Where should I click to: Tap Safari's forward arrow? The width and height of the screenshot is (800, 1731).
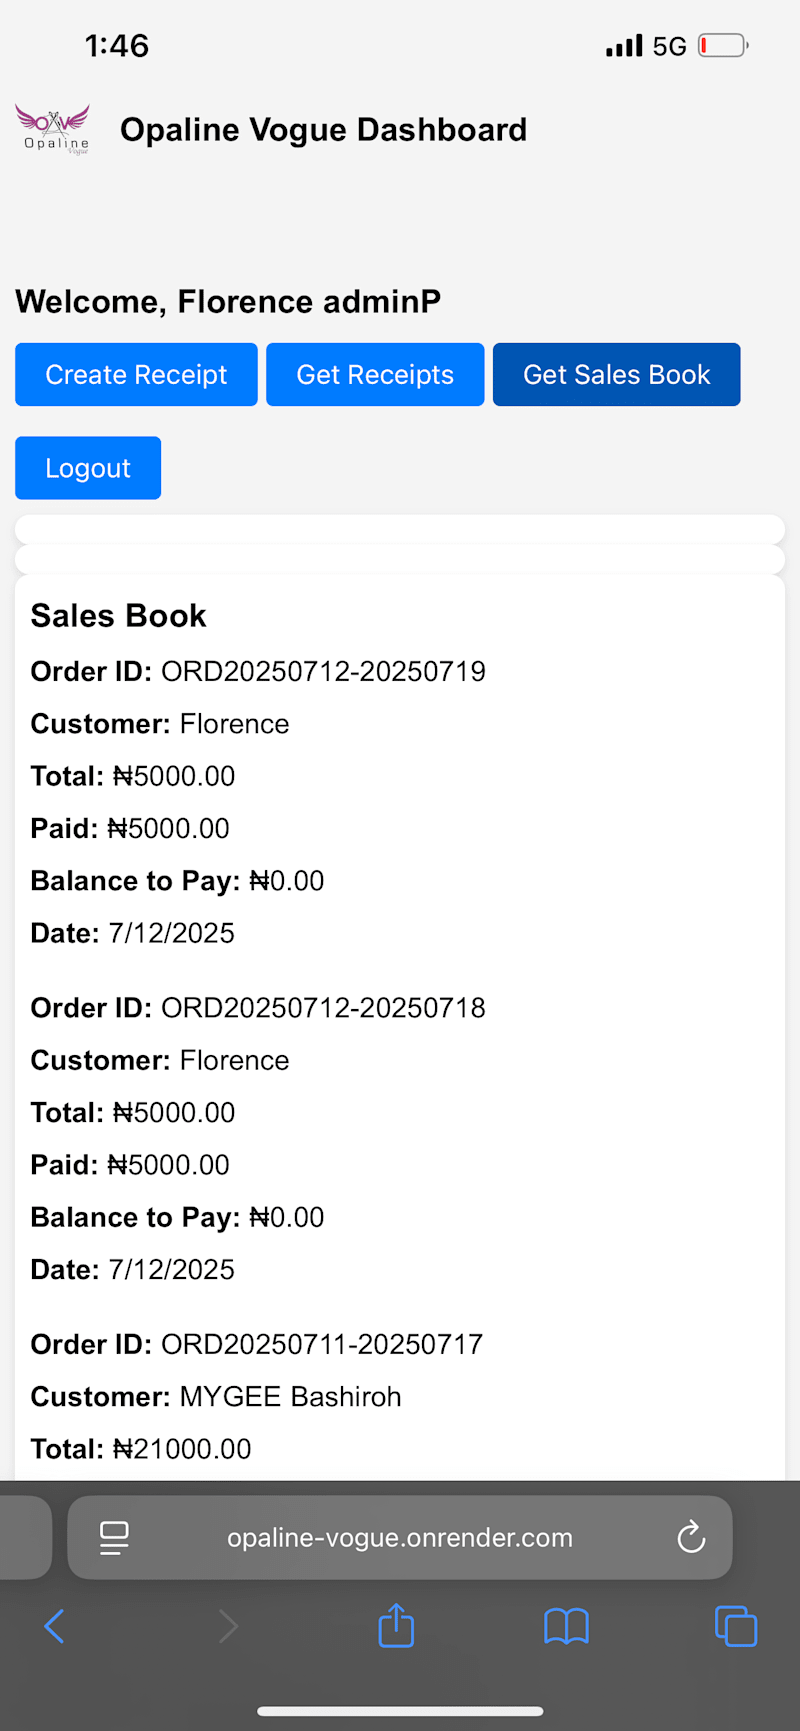click(228, 1626)
